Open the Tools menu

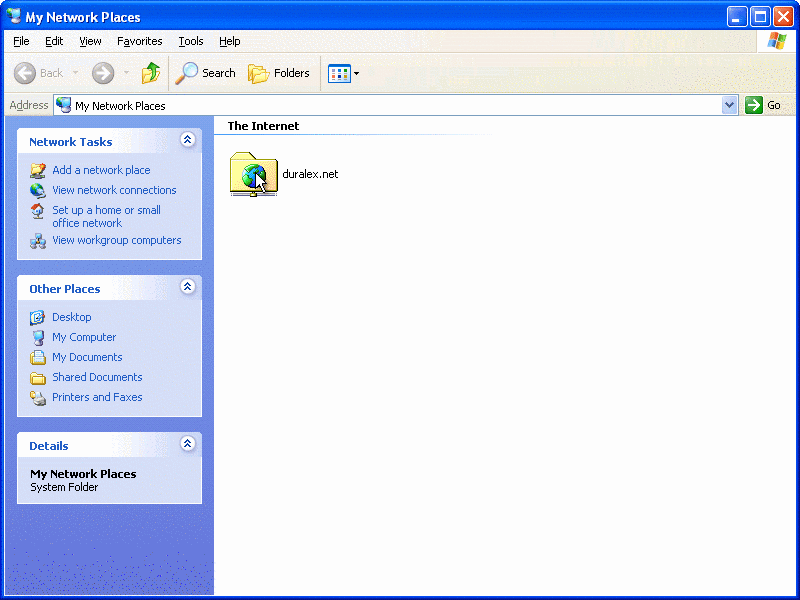coord(190,41)
